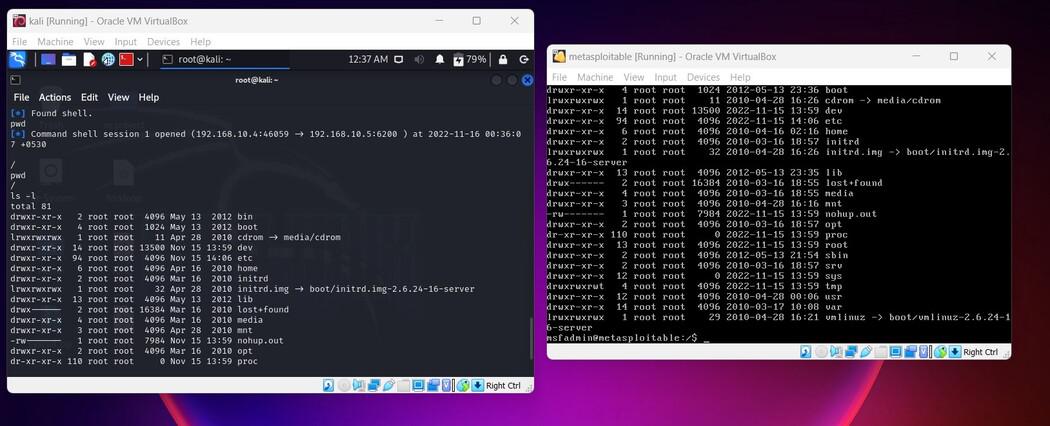1050x426 pixels.
Task: Open the web browser globe icon
Action: tap(108, 60)
